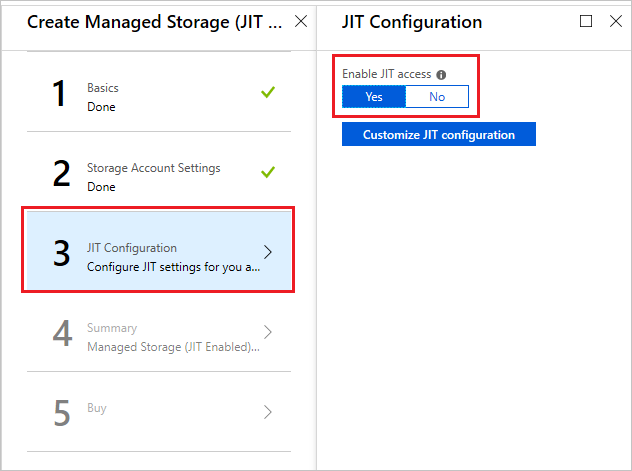
Task: Click Customize JIT configuration button
Action: tap(438, 135)
